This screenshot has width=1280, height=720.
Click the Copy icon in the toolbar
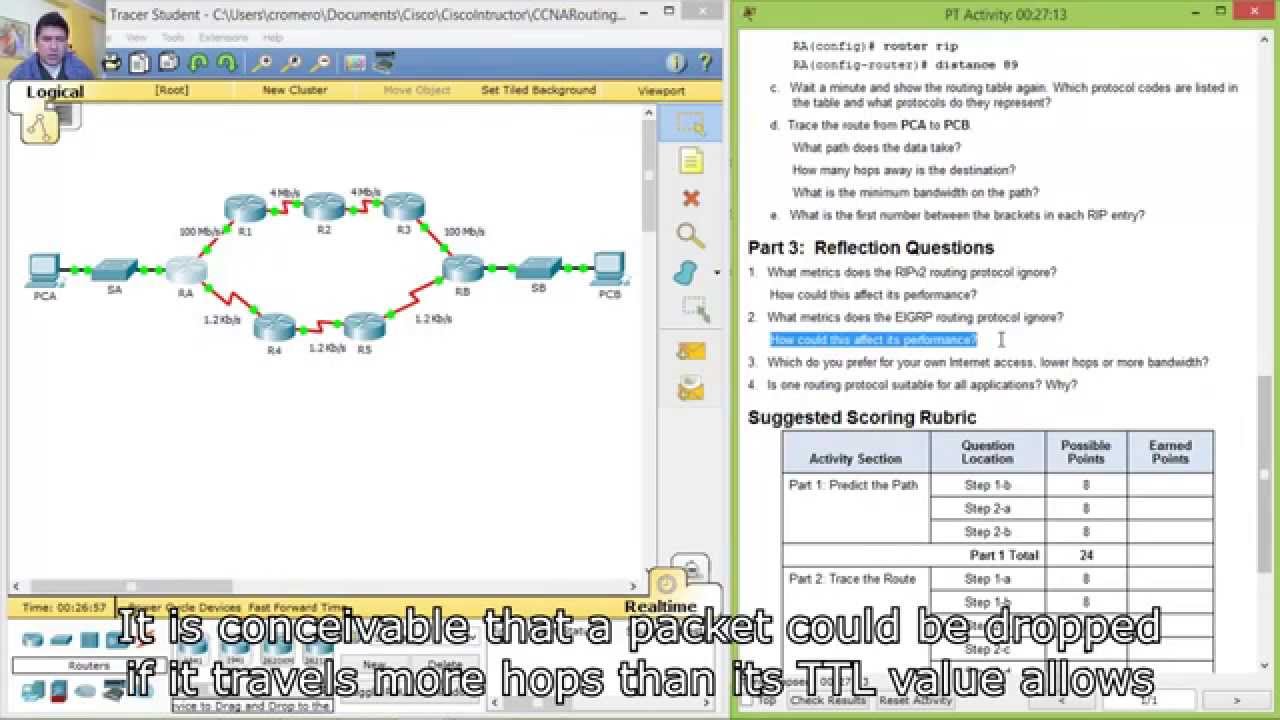(x=139, y=63)
